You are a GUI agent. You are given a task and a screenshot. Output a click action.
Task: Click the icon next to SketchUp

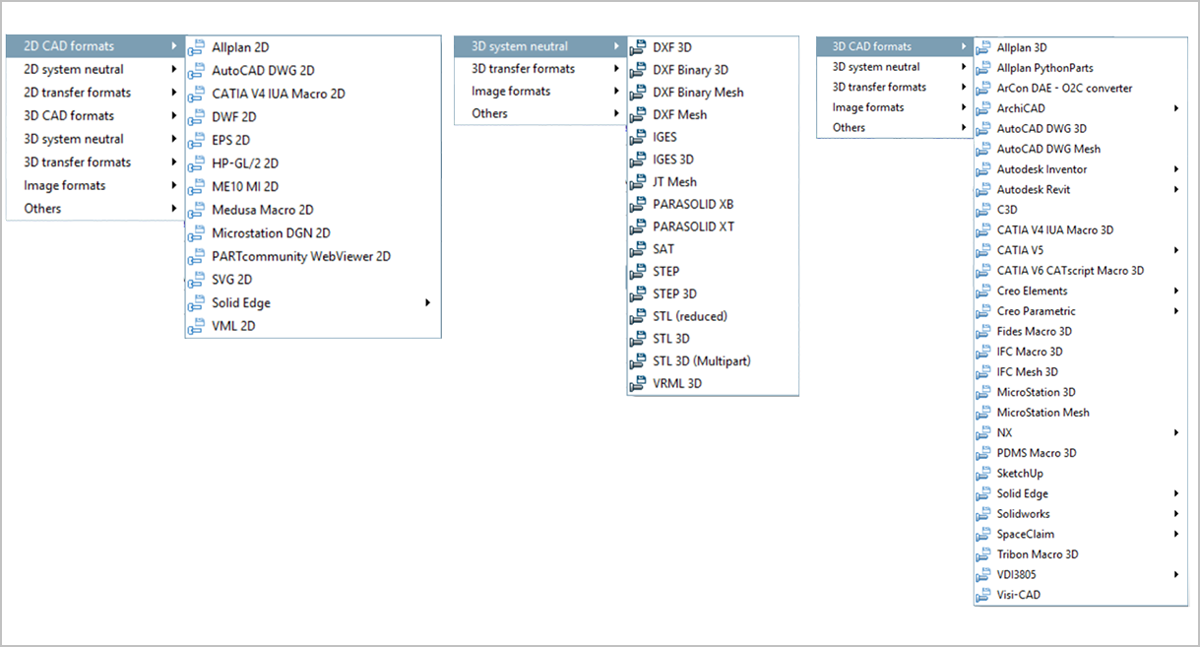click(x=982, y=473)
